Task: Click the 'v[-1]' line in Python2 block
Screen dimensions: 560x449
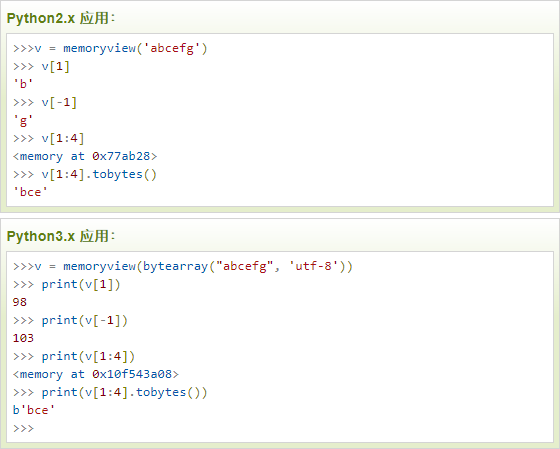Action: (45, 103)
